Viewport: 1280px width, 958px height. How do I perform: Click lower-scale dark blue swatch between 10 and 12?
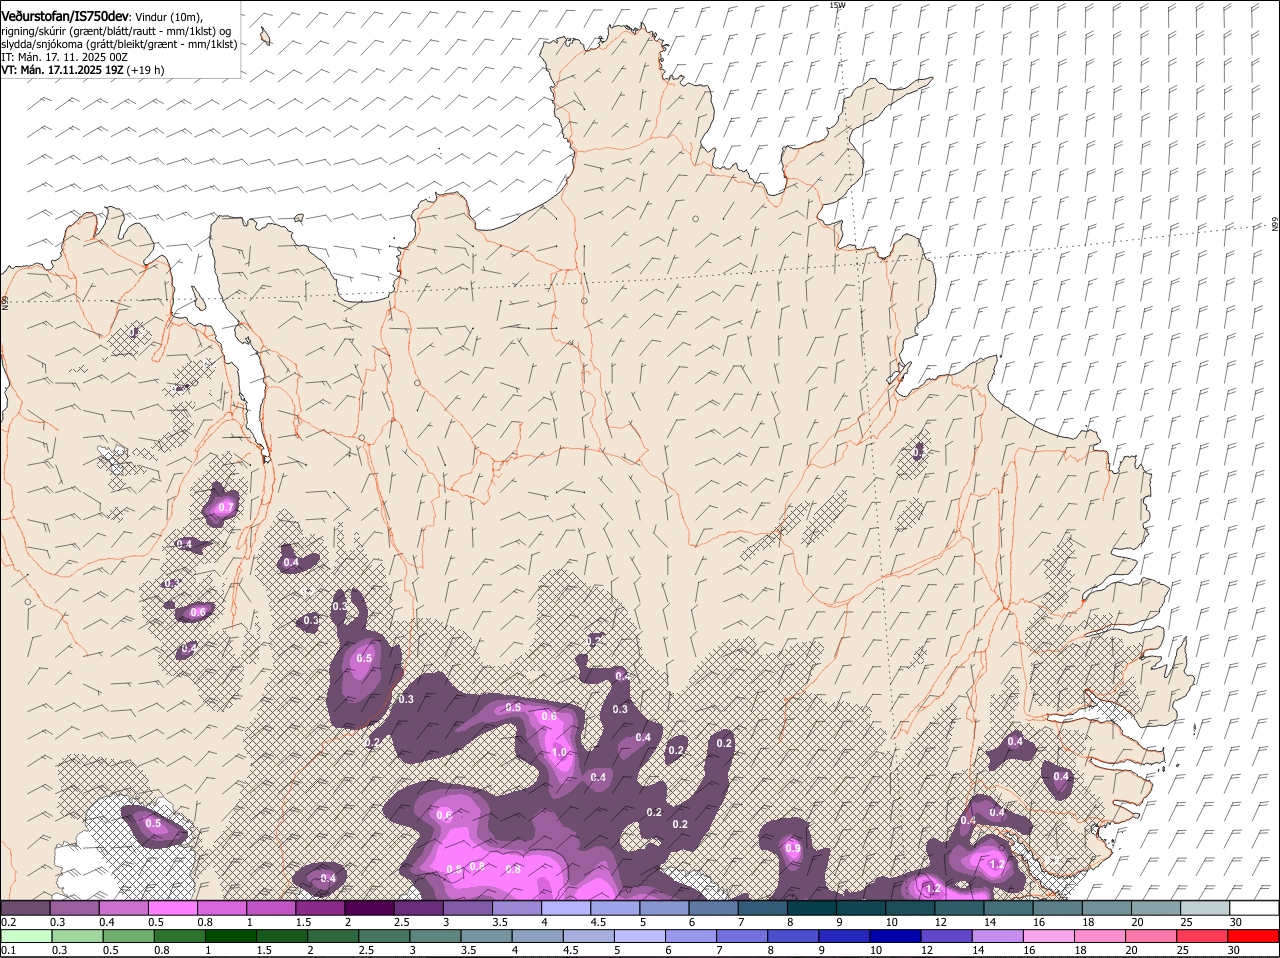[896, 936]
